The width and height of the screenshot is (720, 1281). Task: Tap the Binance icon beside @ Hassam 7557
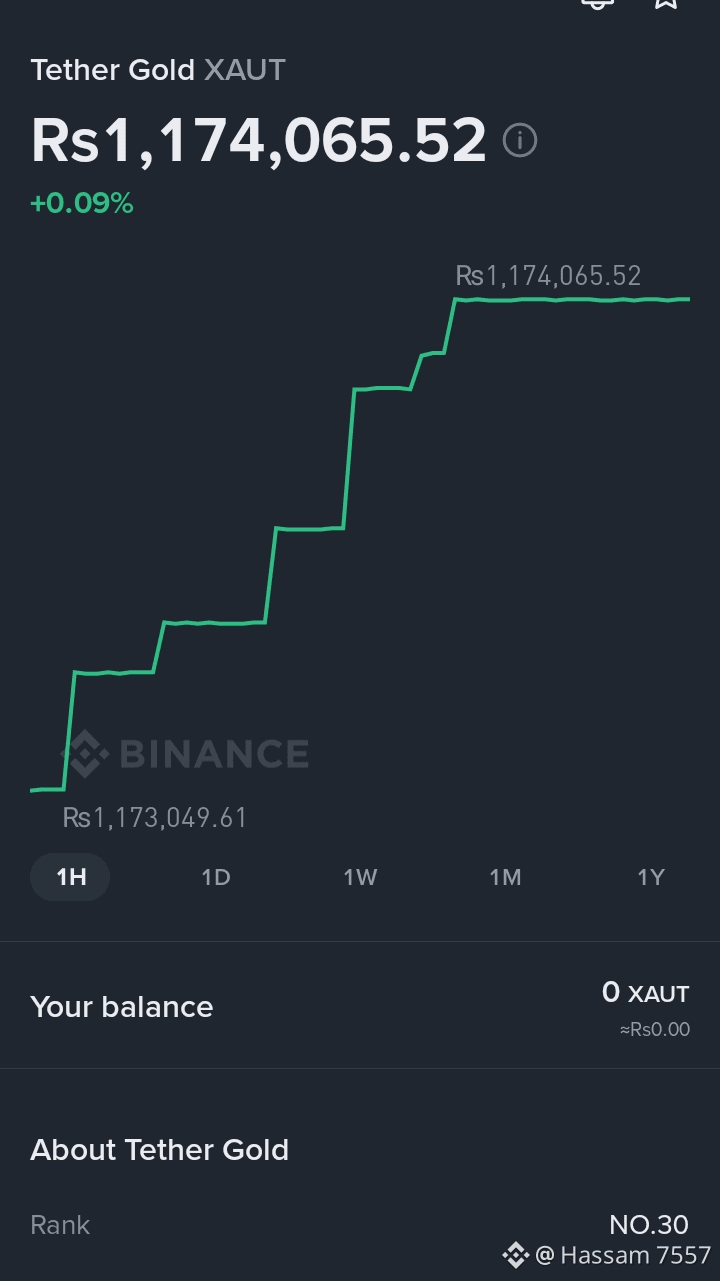point(515,1255)
